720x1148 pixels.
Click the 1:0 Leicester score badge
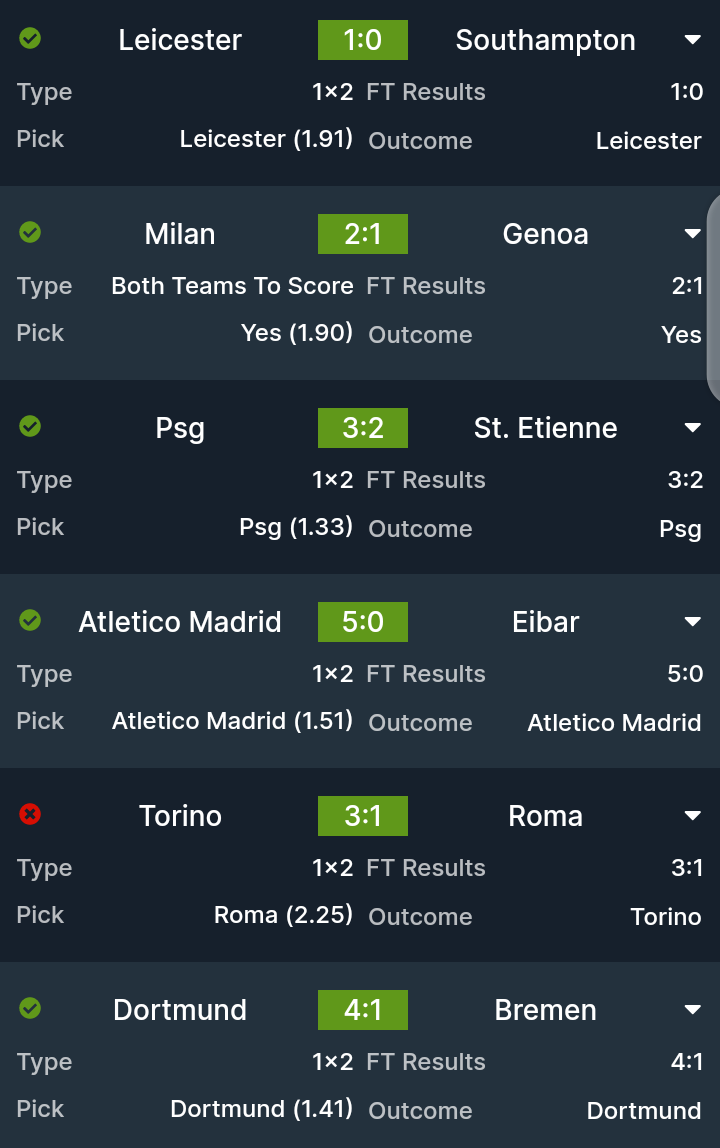click(x=363, y=40)
